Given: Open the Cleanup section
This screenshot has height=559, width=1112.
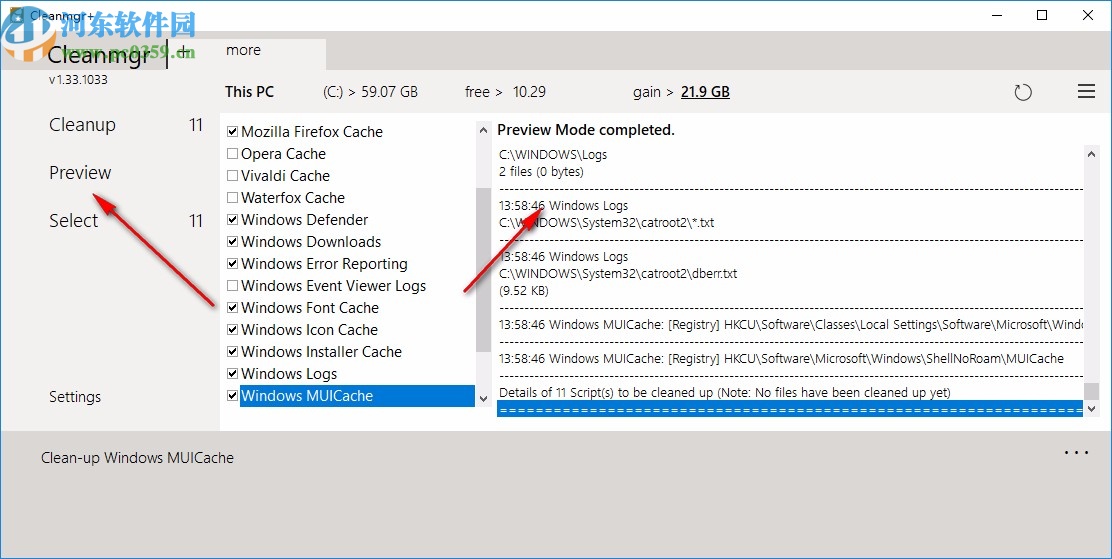Looking at the screenshot, I should 82,125.
